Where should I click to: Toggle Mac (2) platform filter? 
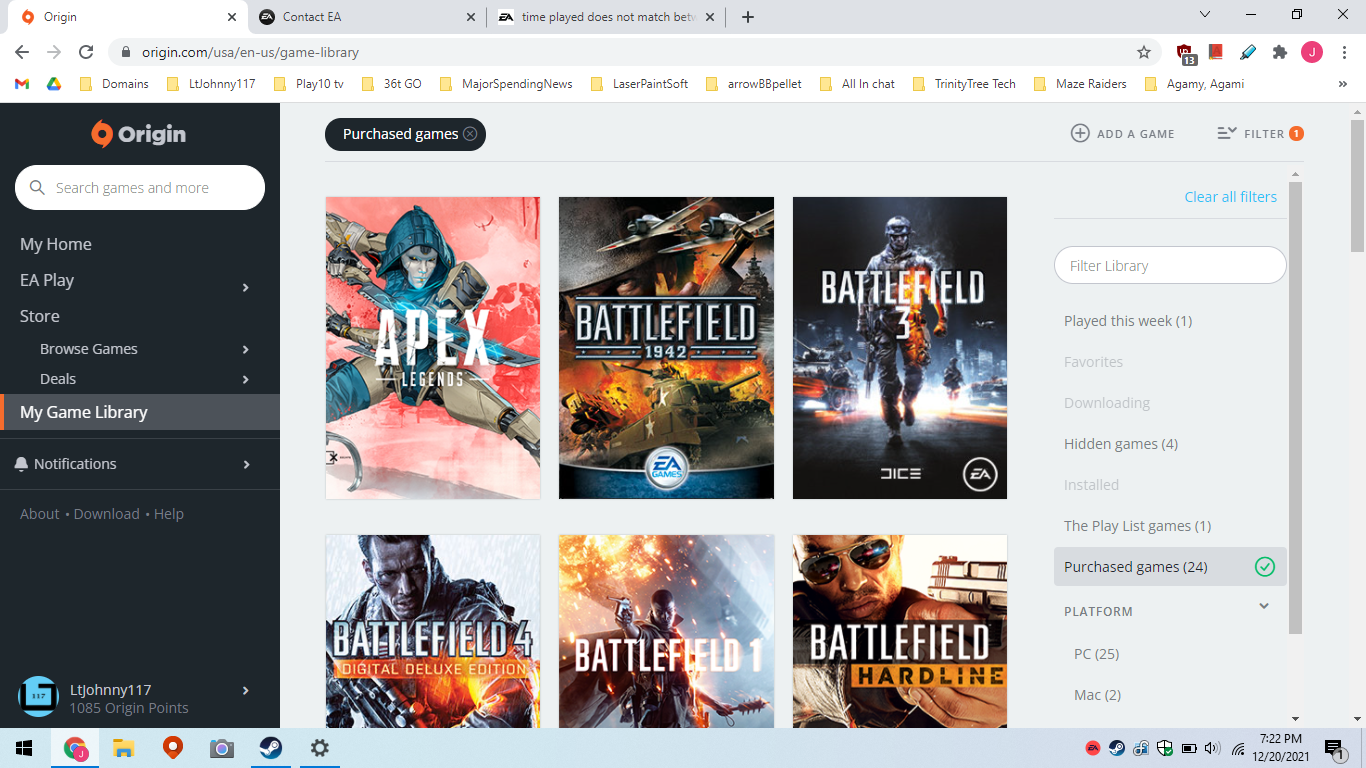point(1097,695)
